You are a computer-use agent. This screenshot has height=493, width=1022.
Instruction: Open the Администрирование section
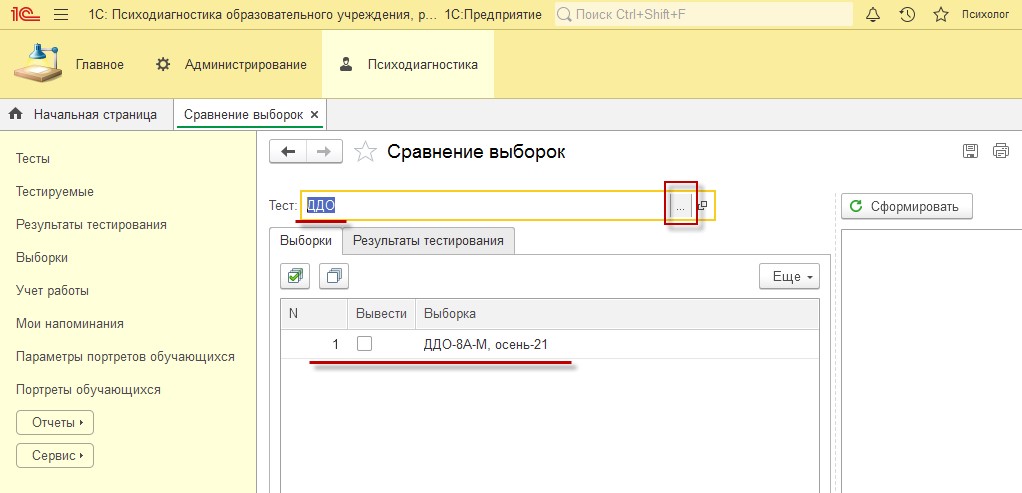[x=246, y=65]
